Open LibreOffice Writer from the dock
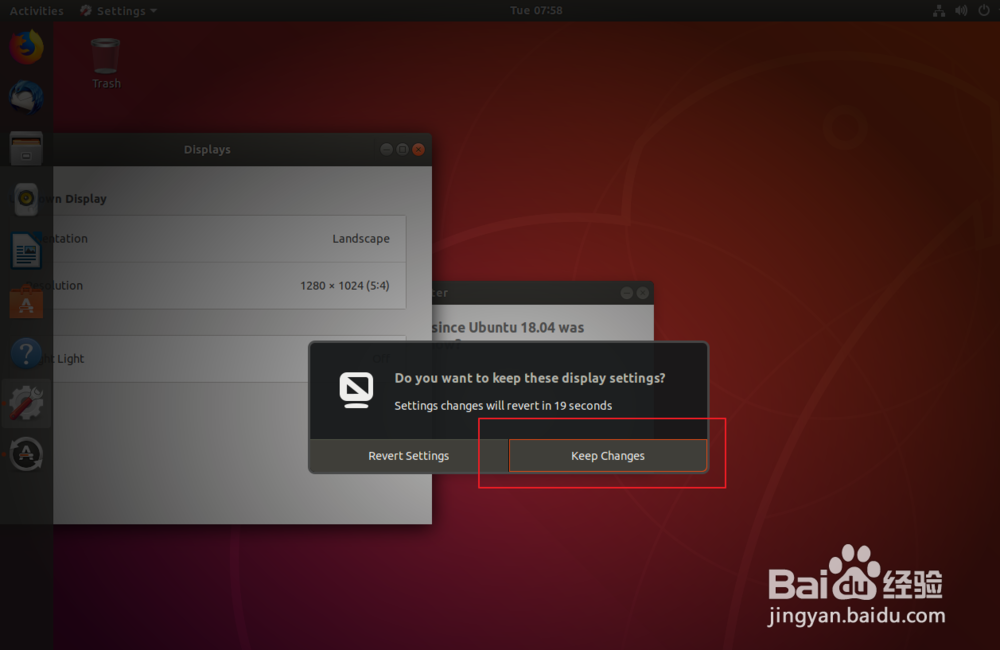 25,251
